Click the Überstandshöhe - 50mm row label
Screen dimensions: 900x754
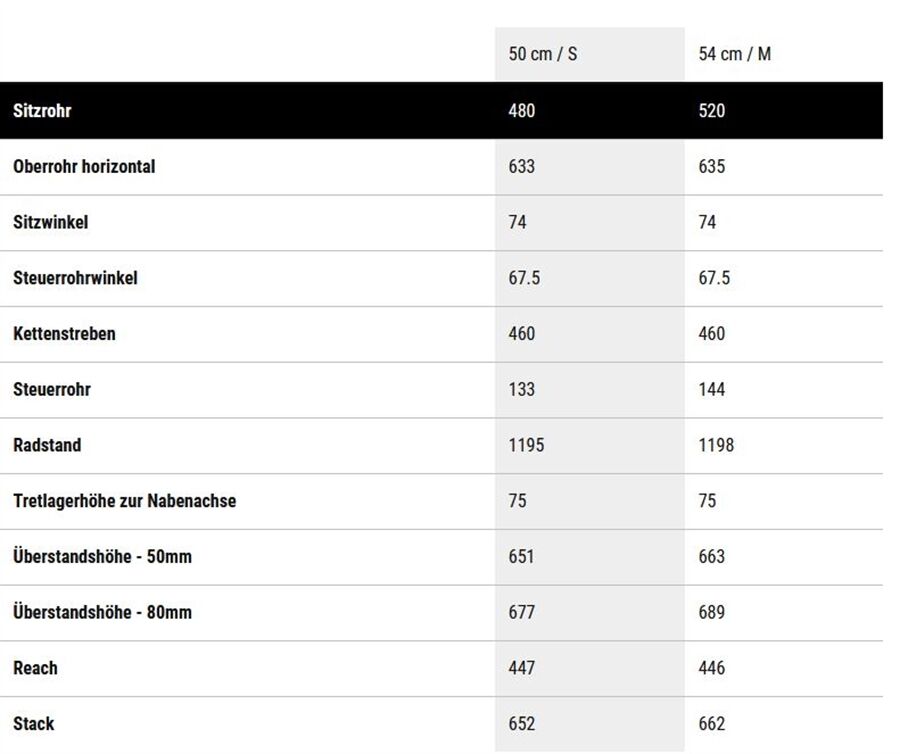coord(102,556)
